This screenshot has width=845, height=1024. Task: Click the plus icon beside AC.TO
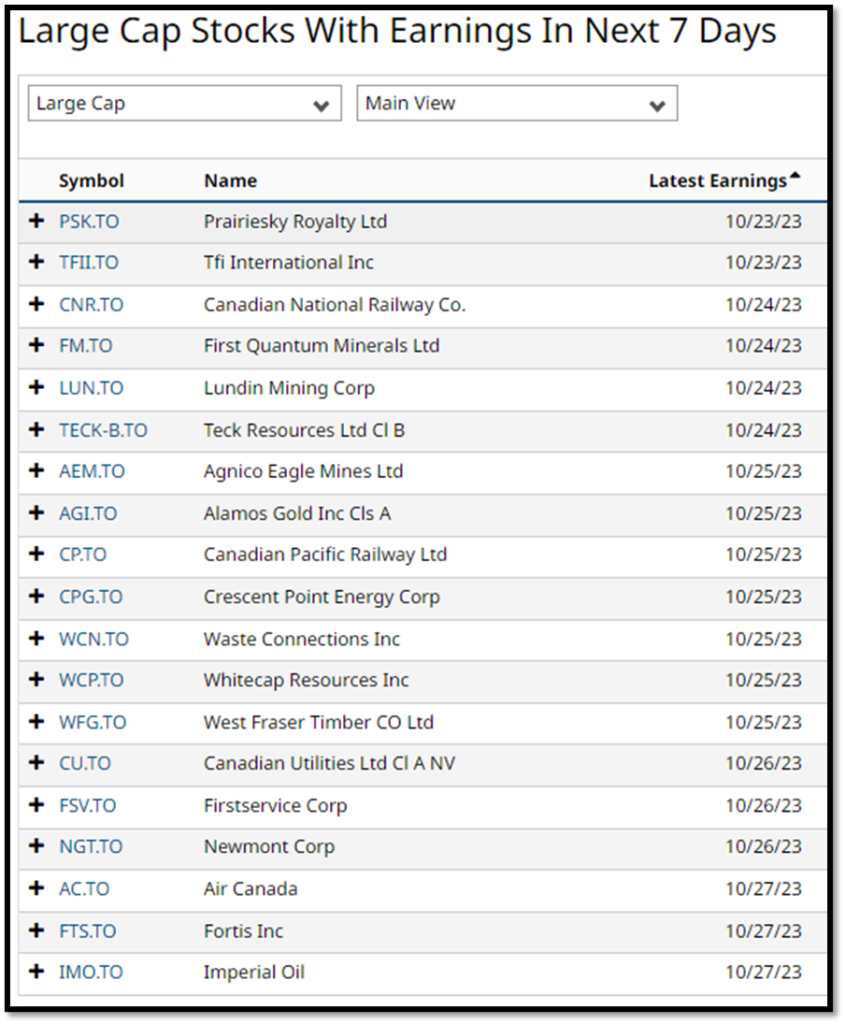37,888
